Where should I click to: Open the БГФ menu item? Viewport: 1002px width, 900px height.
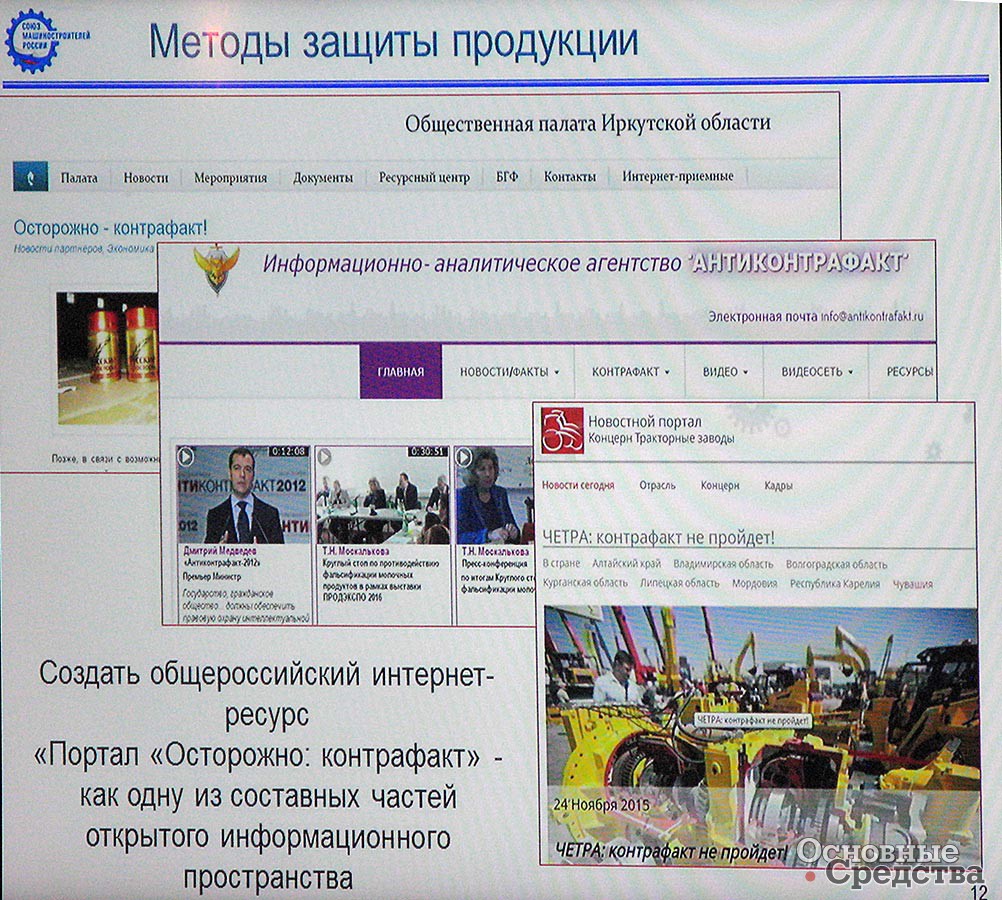pyautogui.click(x=507, y=176)
